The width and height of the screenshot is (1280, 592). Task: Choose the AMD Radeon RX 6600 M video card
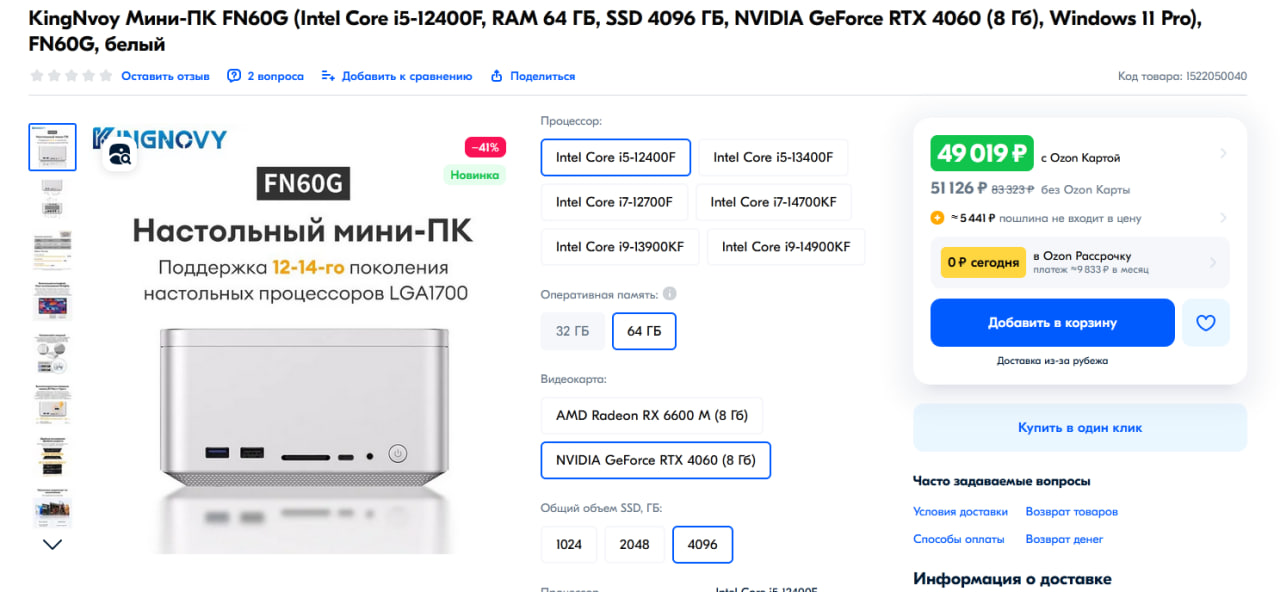[x=652, y=416]
